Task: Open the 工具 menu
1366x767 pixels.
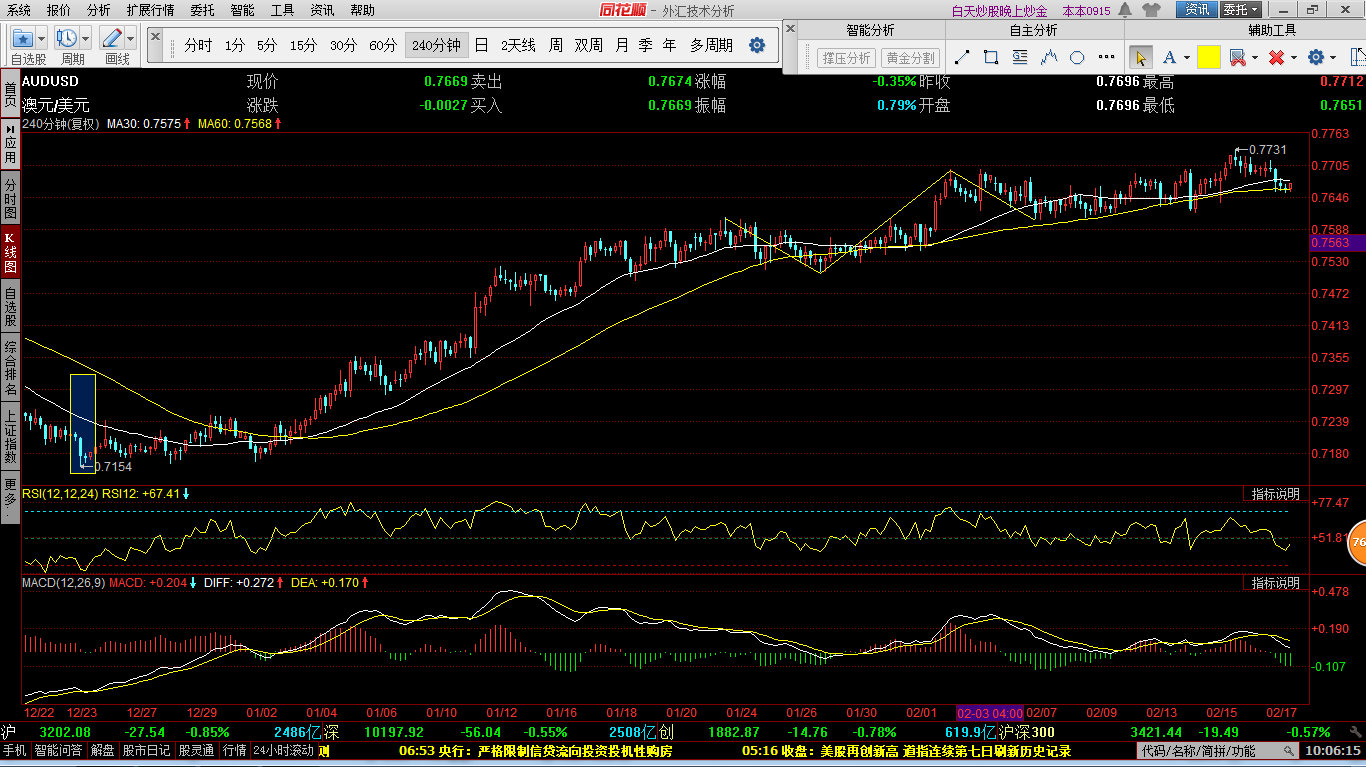Action: pos(282,10)
